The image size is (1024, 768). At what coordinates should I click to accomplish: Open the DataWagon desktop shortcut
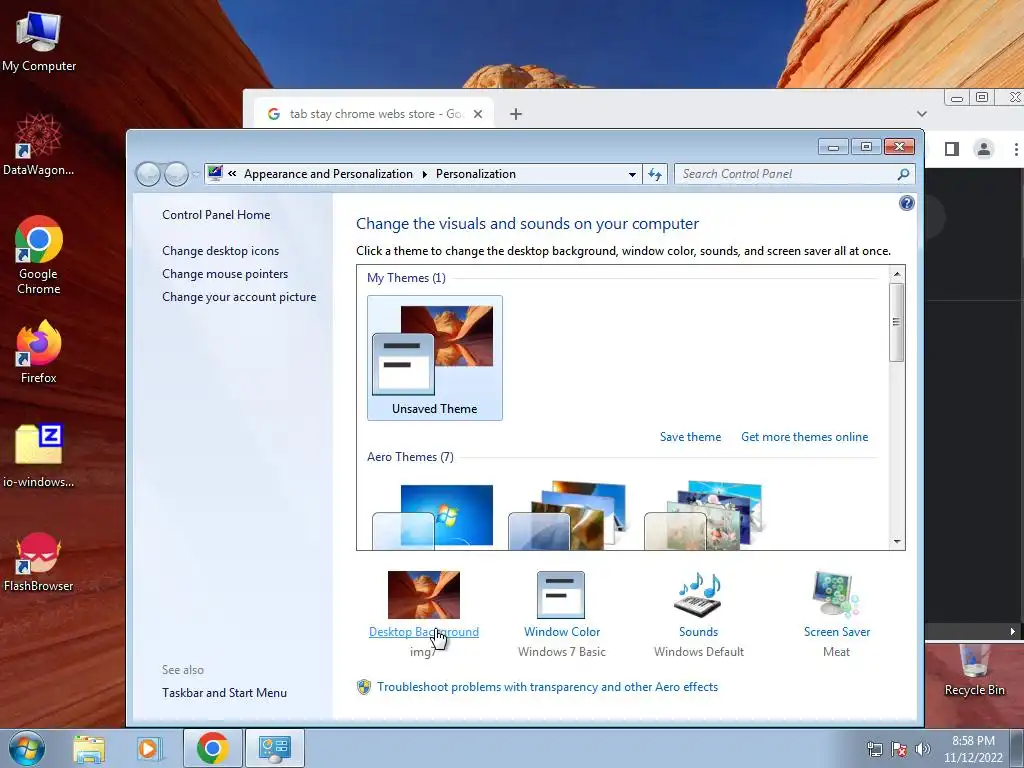point(39,144)
